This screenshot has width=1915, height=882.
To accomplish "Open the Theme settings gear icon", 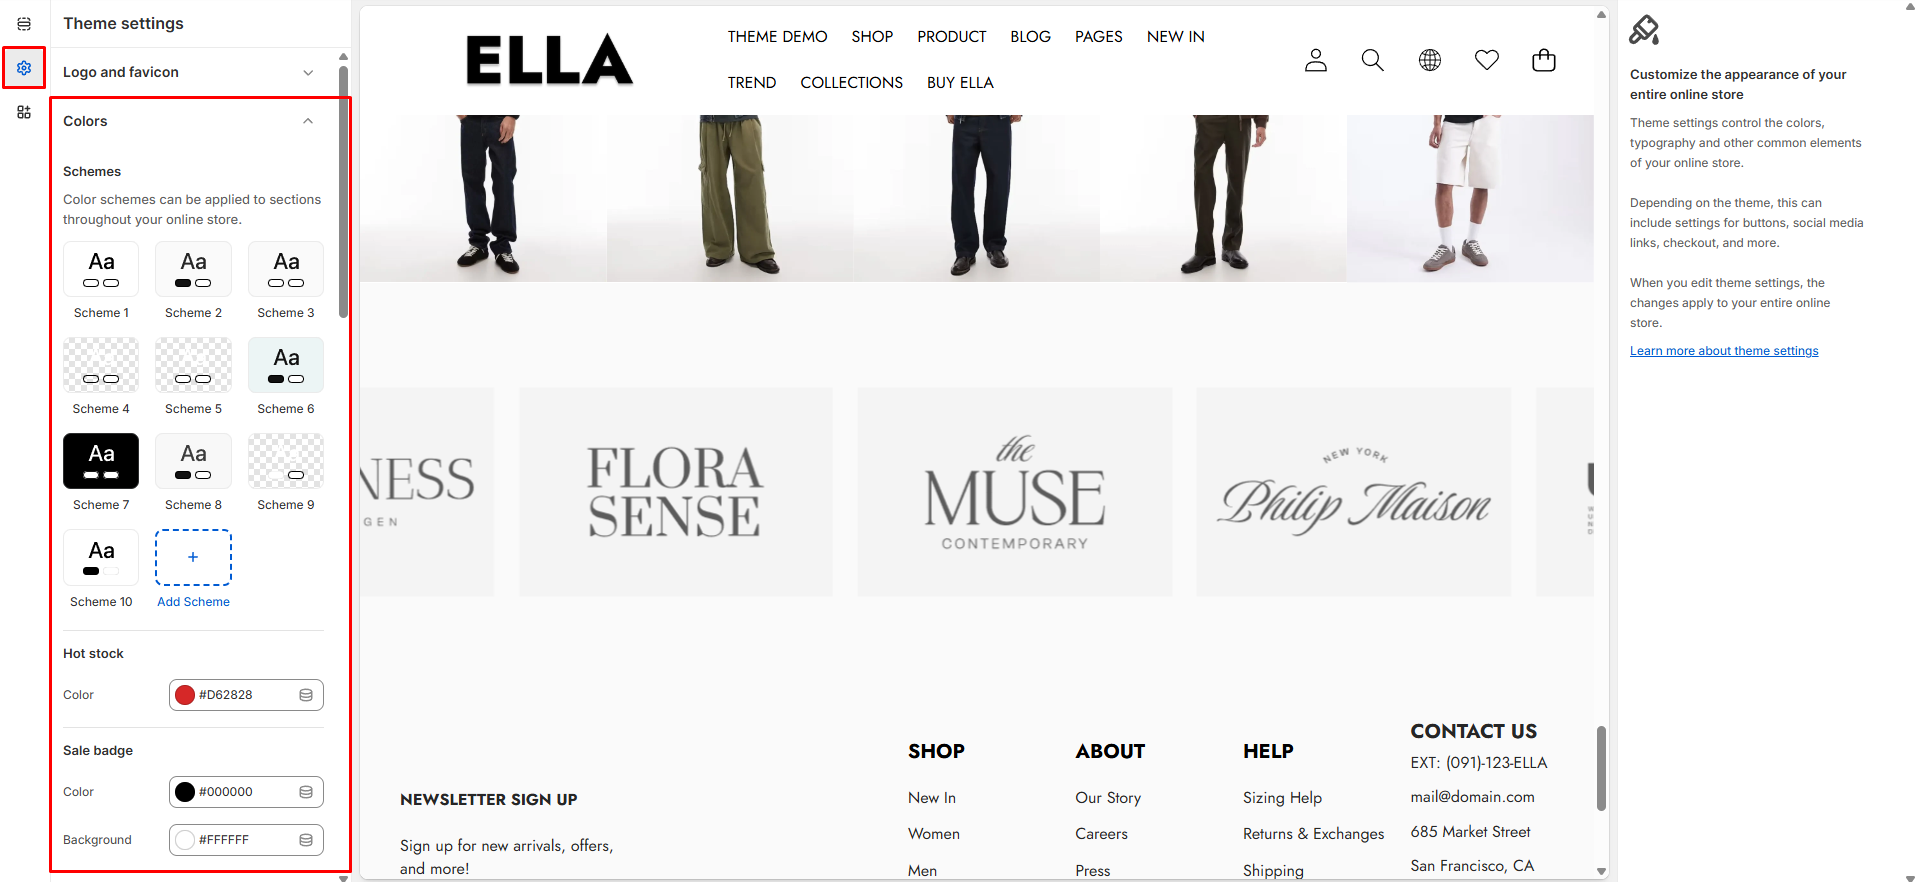I will (24, 68).
